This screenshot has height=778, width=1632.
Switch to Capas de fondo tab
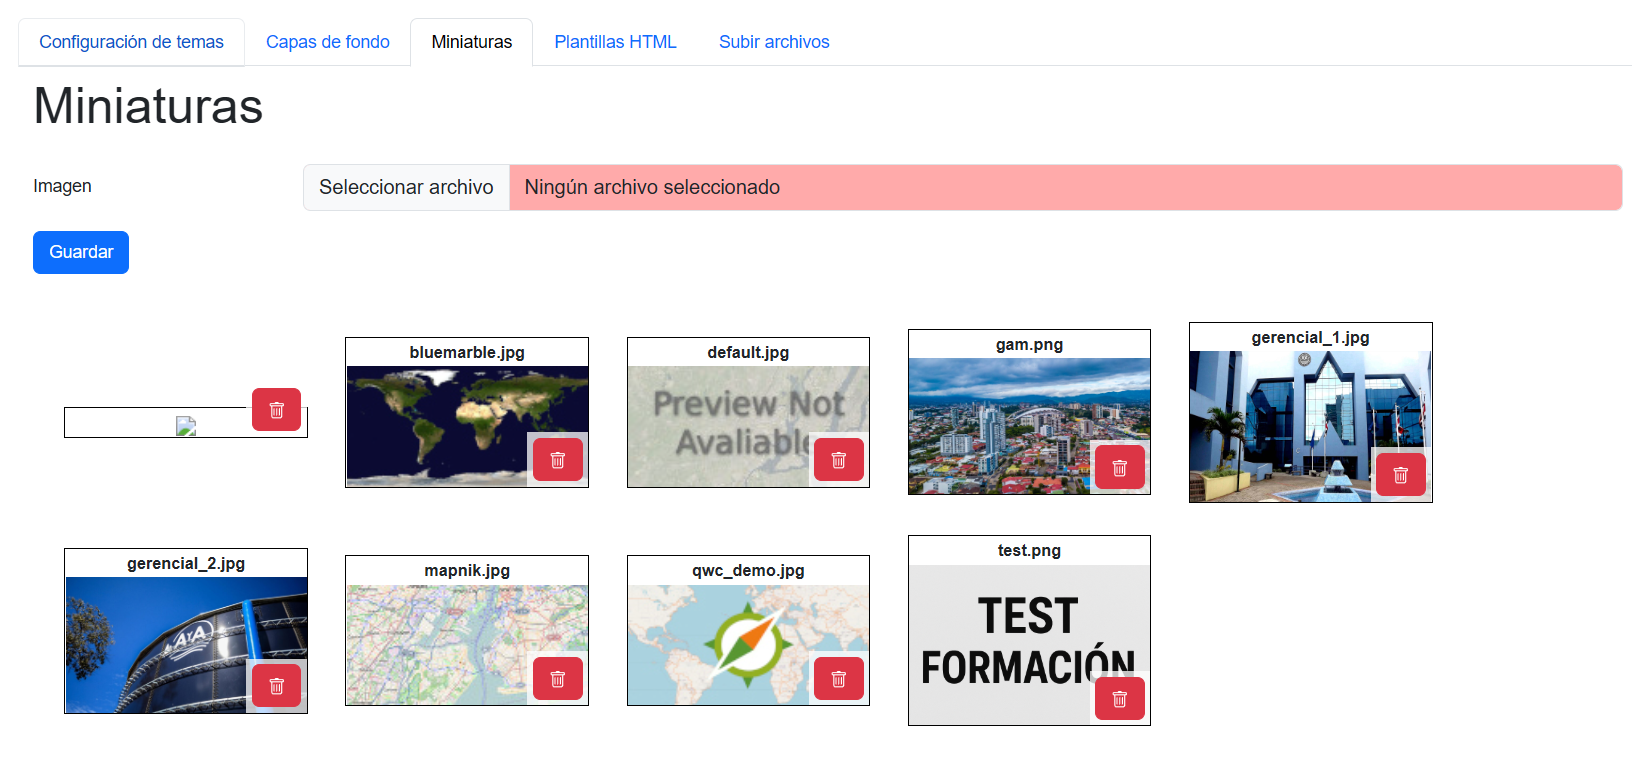point(328,42)
